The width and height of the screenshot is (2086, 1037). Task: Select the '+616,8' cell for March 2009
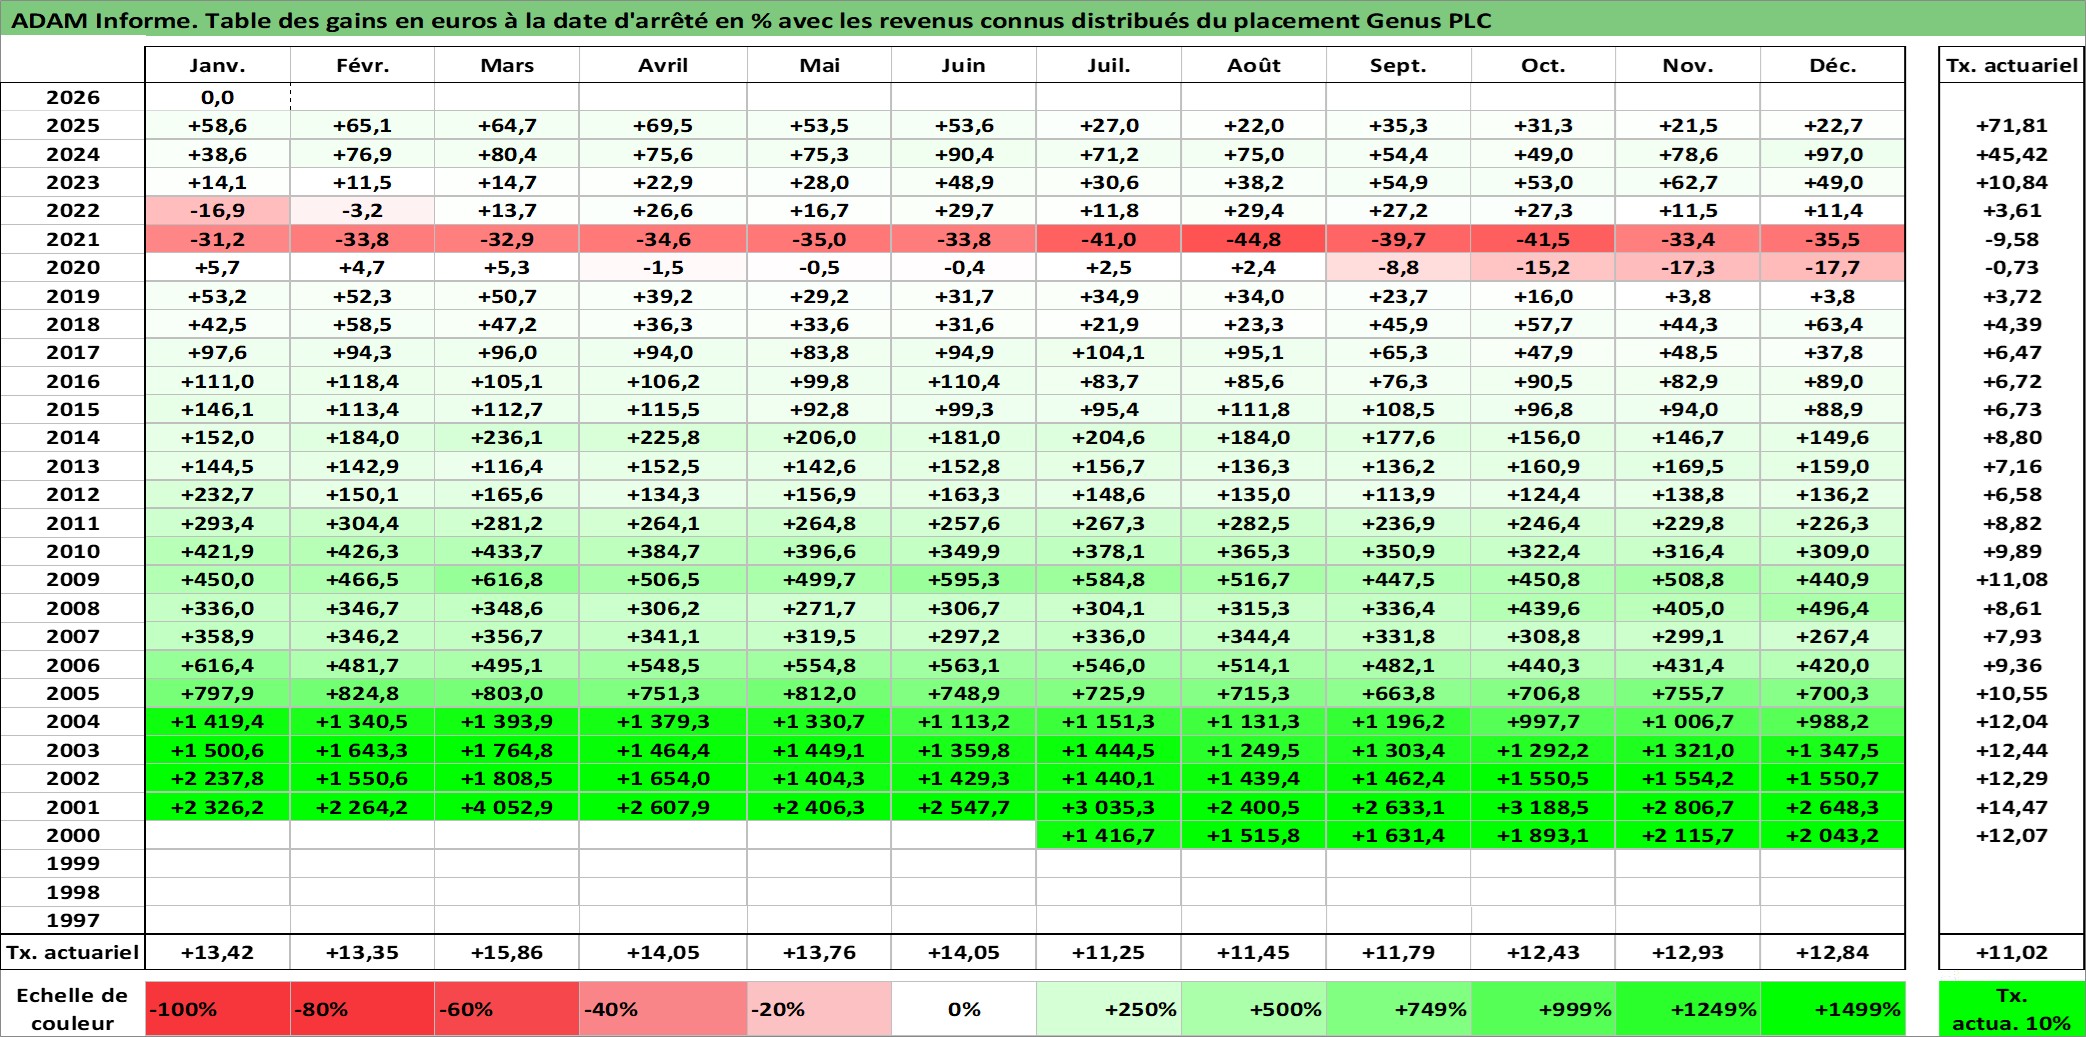(x=507, y=579)
